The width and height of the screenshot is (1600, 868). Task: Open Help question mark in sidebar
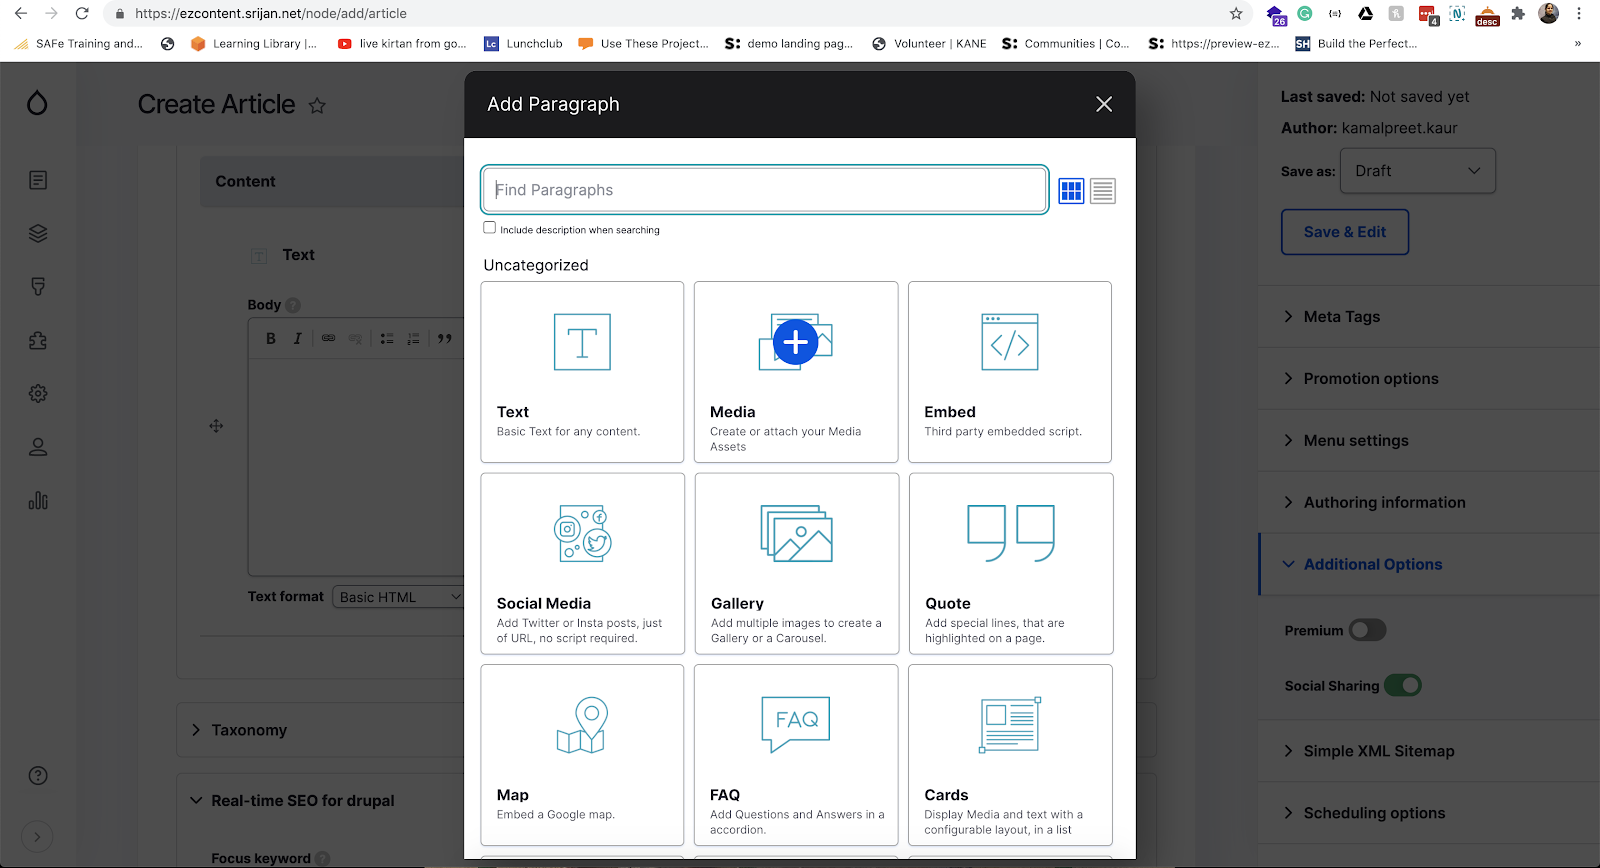pos(38,776)
